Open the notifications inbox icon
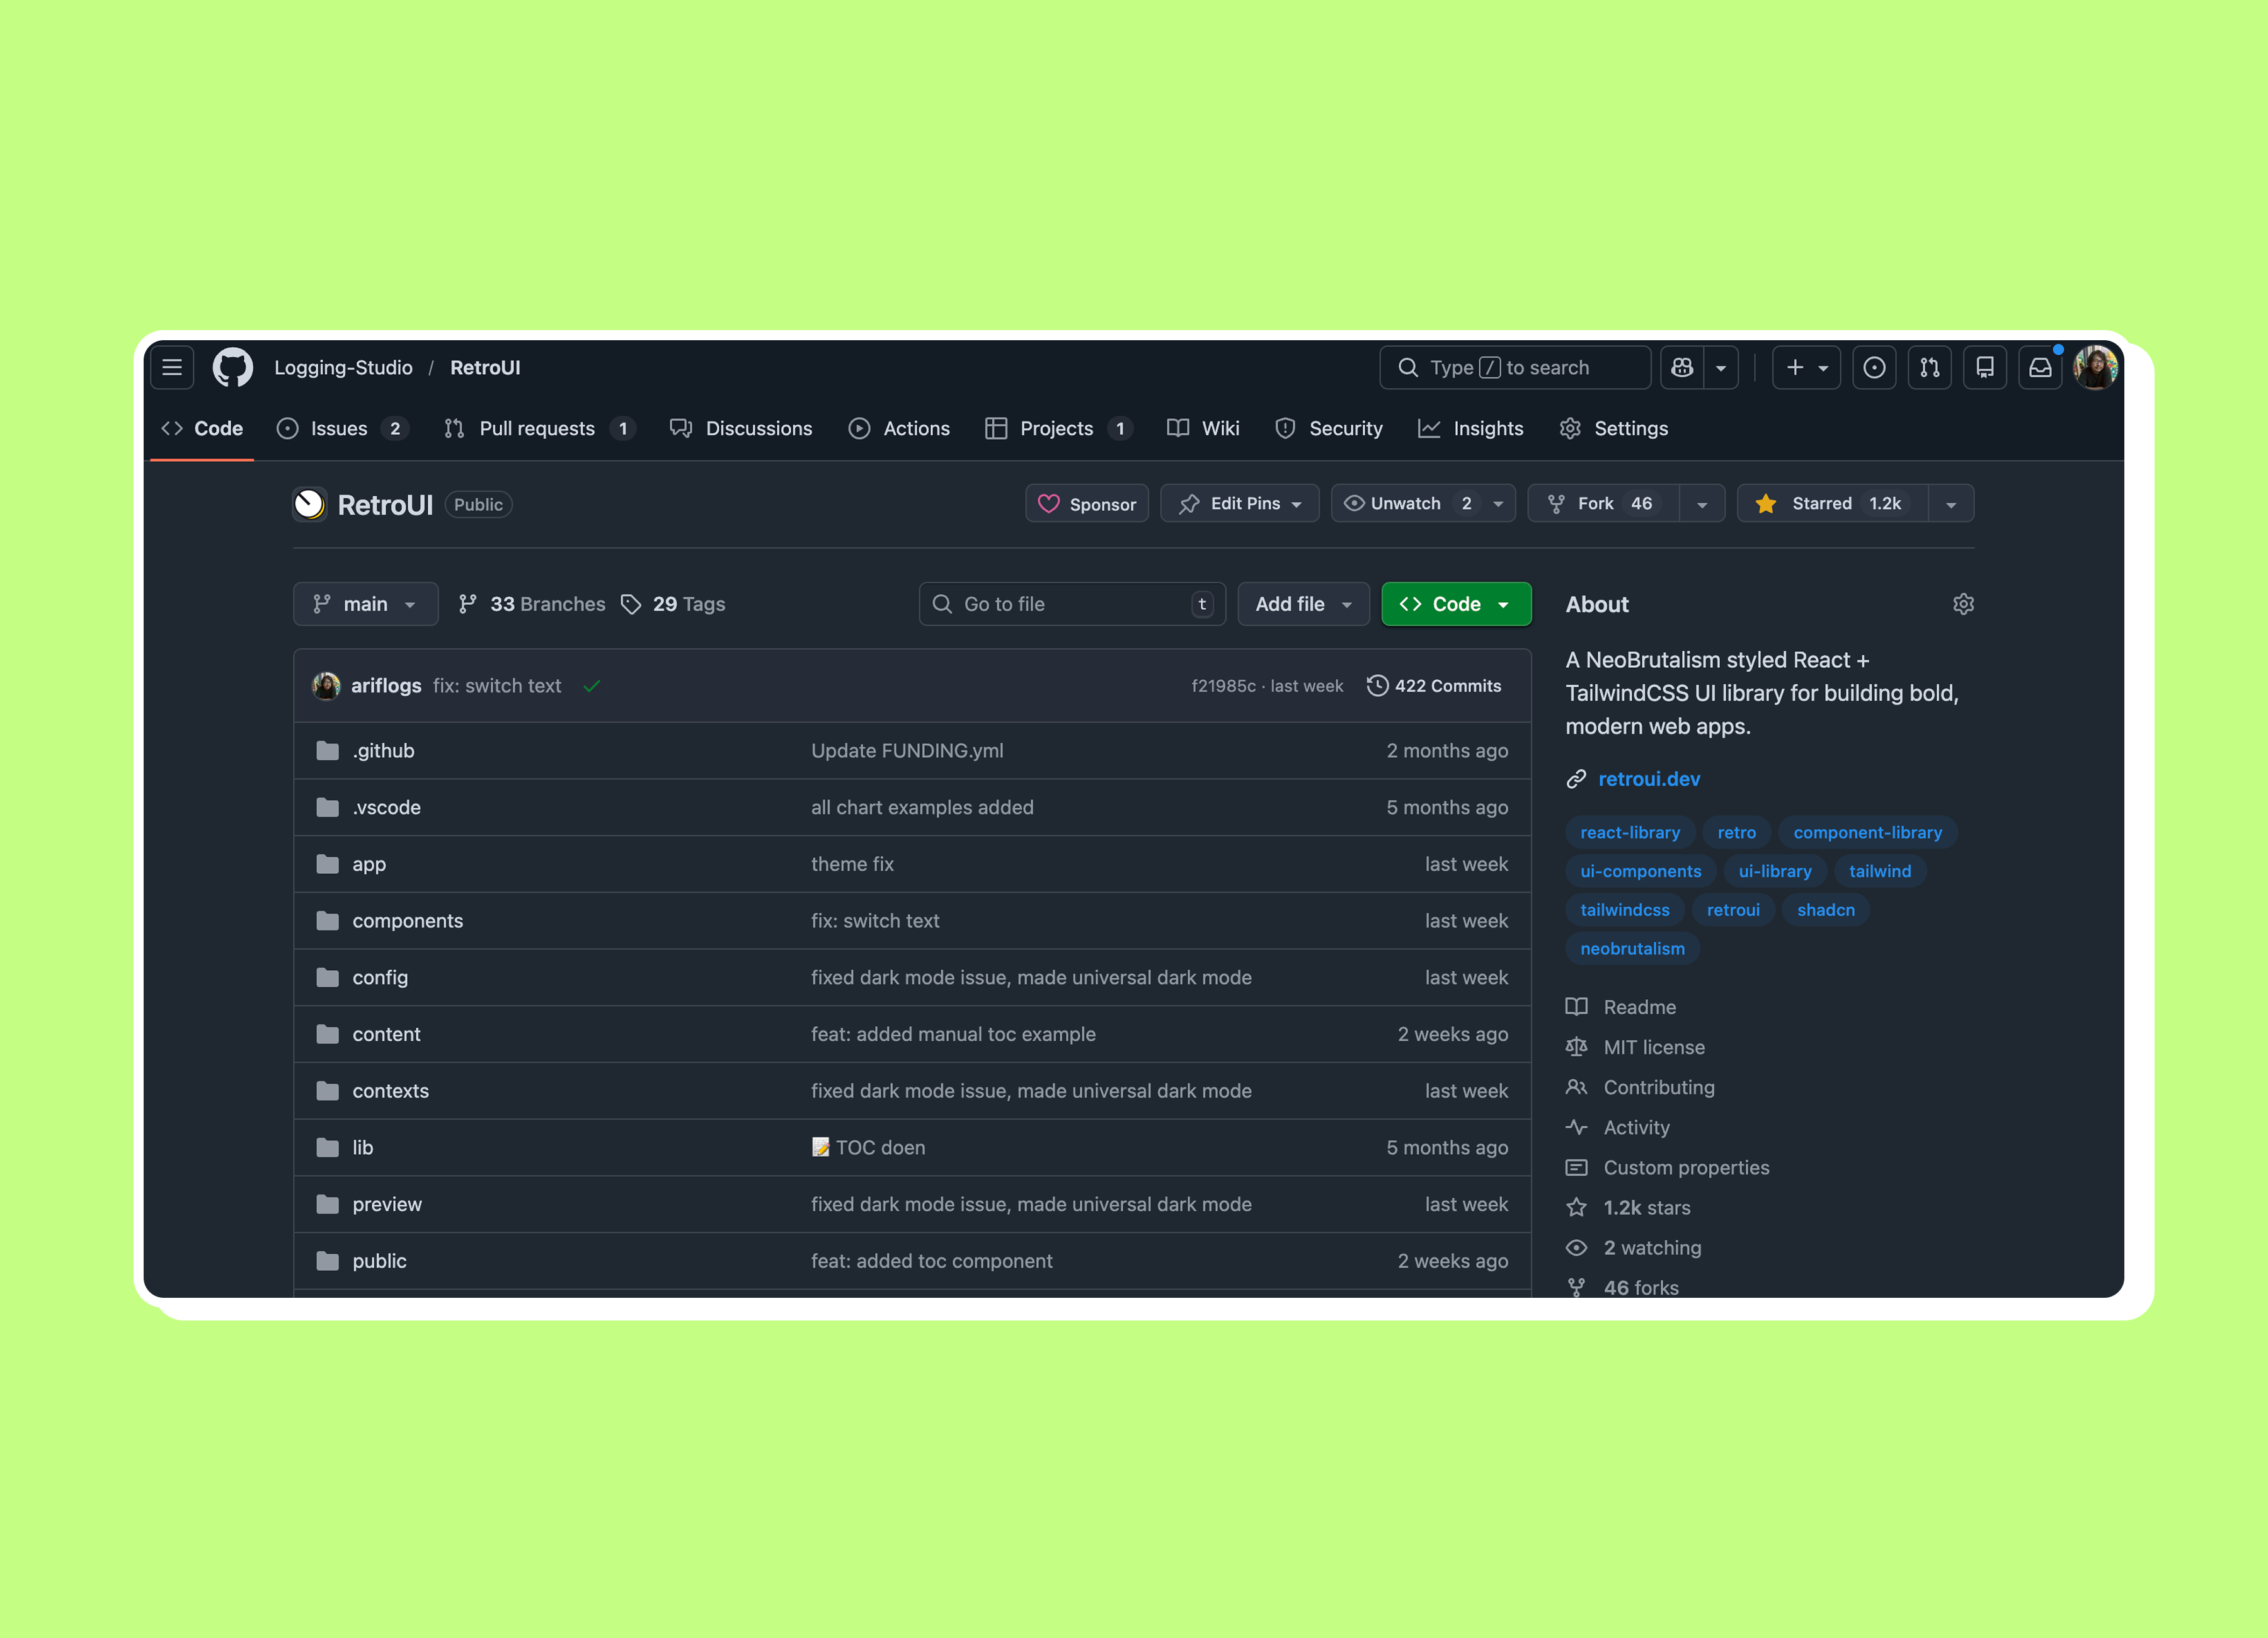The image size is (2268, 1638). pyautogui.click(x=2040, y=367)
